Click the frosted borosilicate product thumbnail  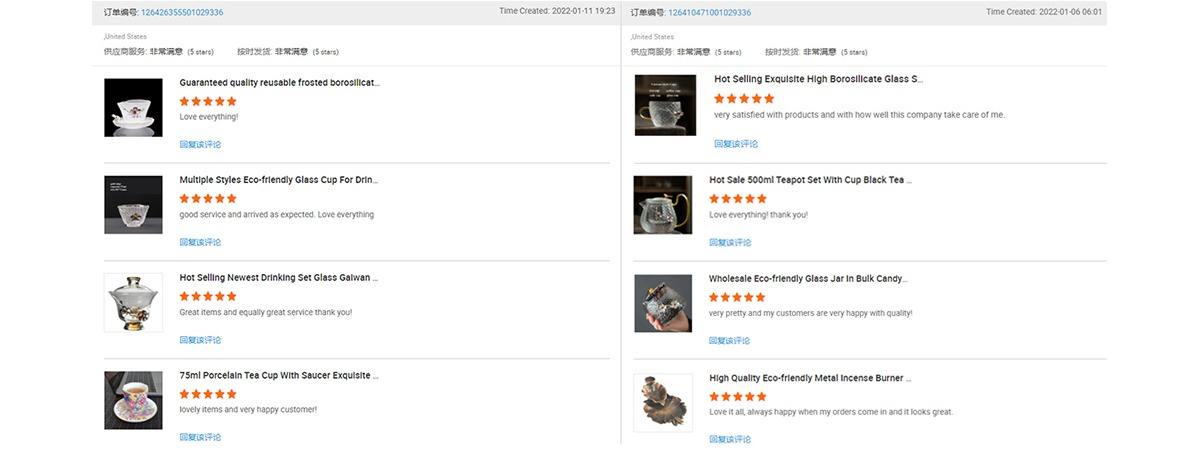pos(133,108)
